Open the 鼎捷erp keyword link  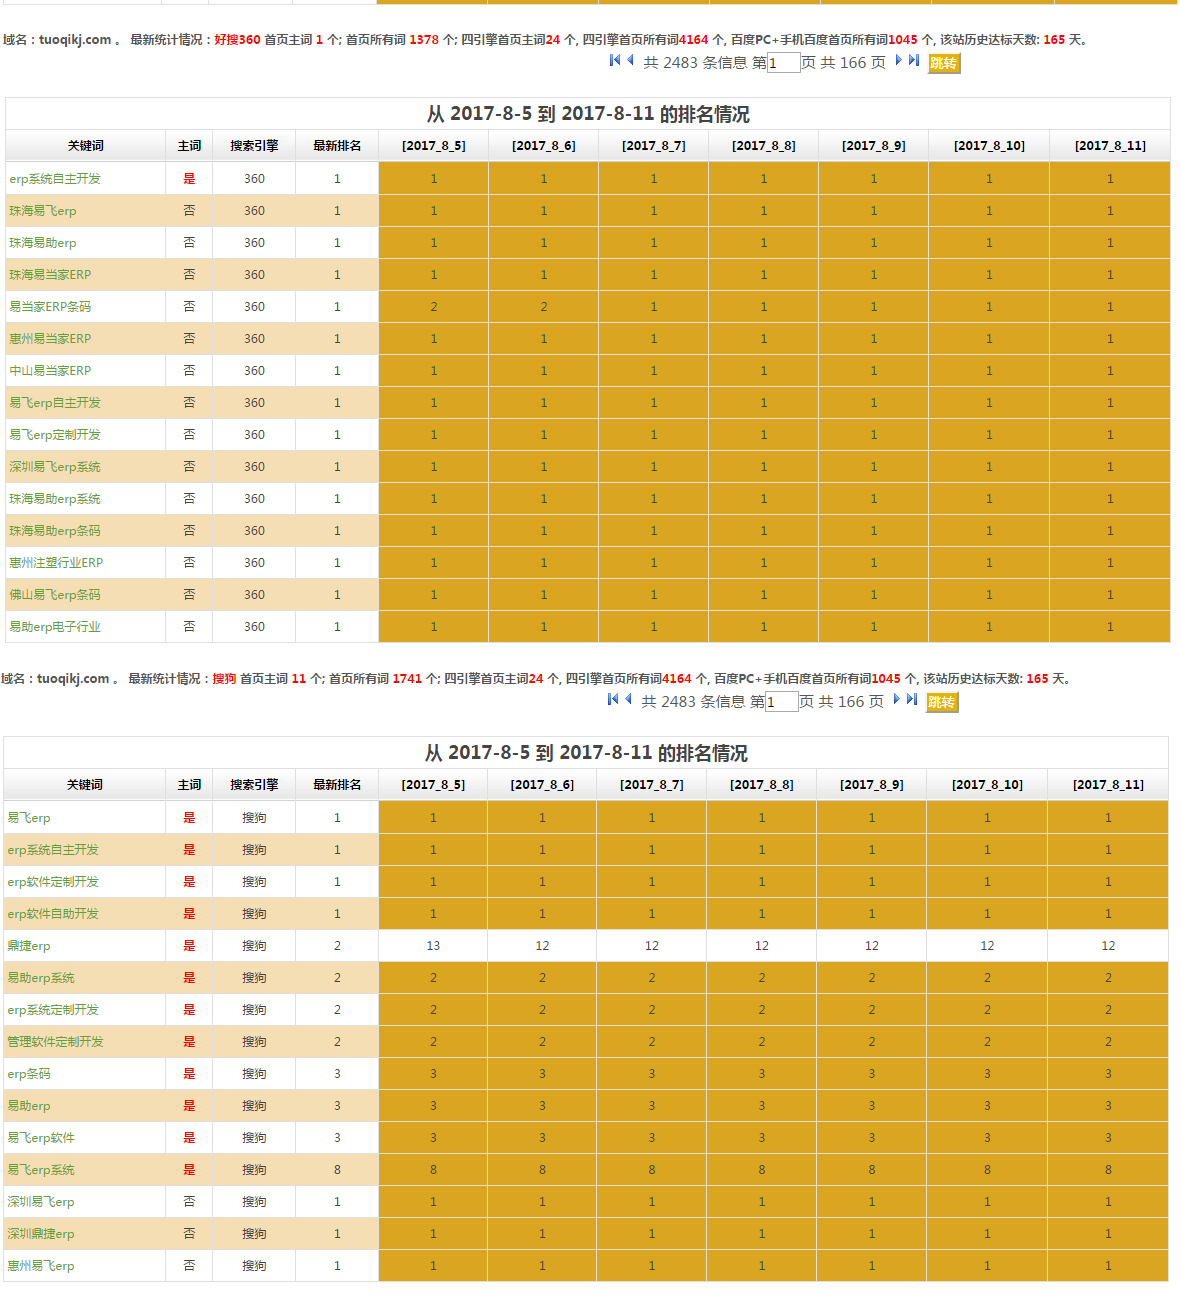(29, 946)
